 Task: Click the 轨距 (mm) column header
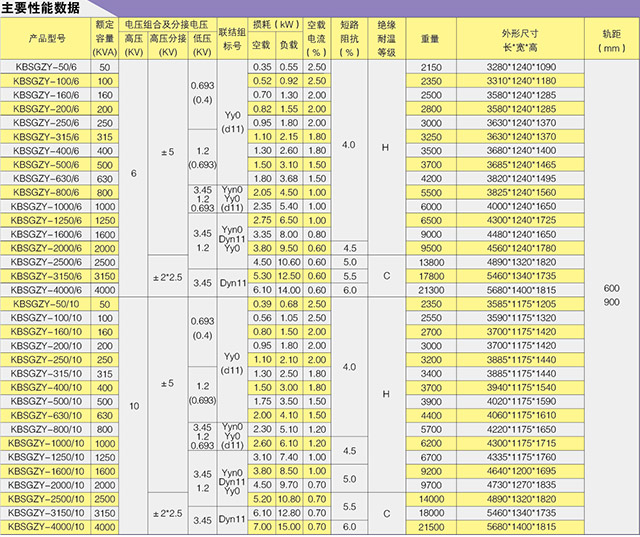point(611,39)
